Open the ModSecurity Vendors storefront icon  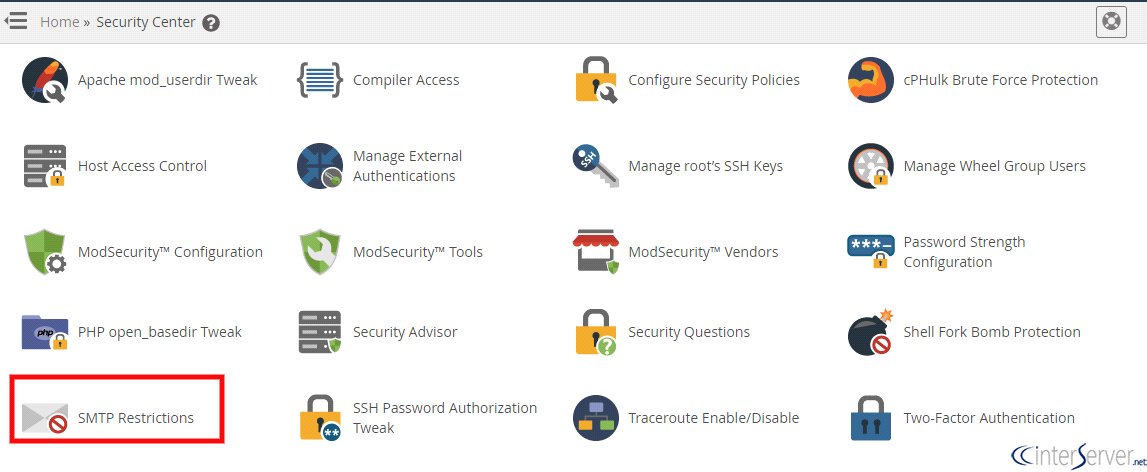coord(595,252)
